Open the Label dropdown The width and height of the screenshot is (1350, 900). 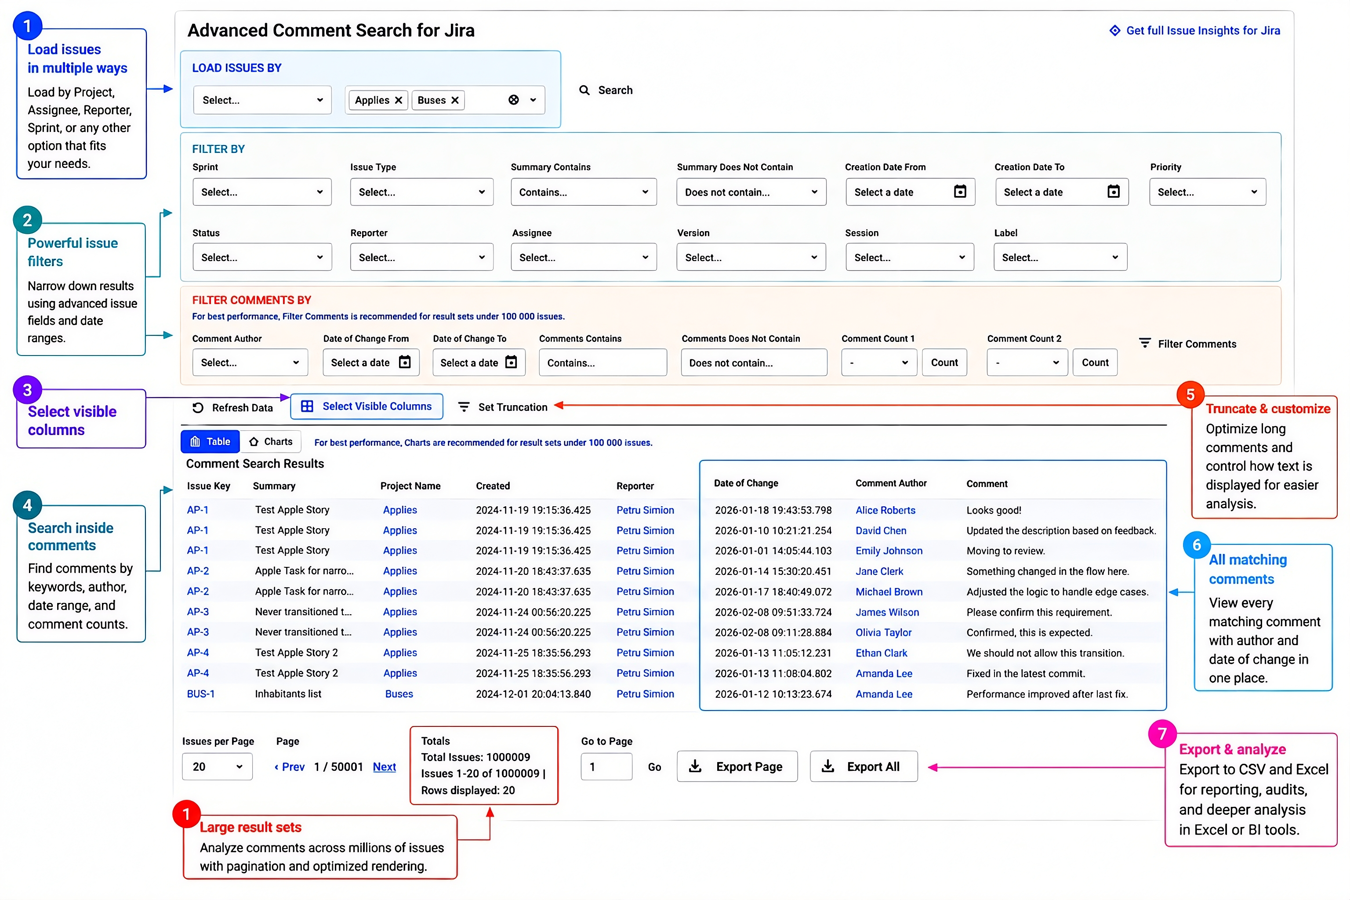coord(1061,257)
